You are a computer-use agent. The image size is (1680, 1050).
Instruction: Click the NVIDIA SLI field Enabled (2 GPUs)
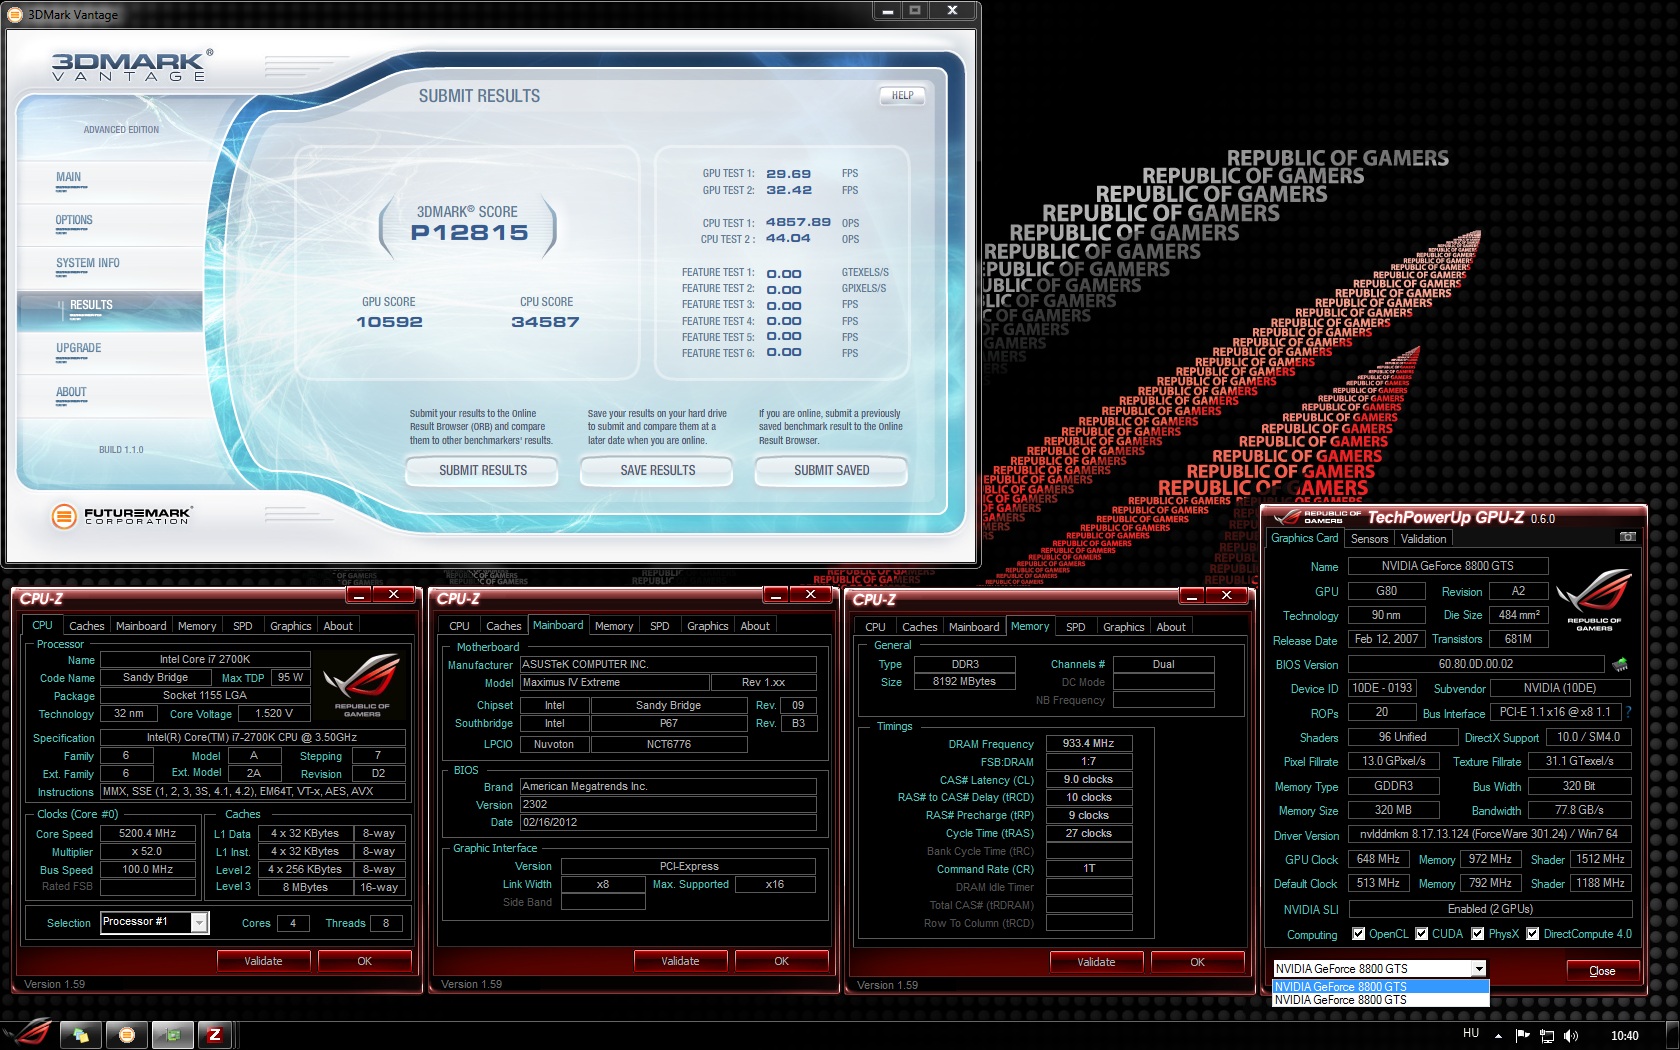1490,909
